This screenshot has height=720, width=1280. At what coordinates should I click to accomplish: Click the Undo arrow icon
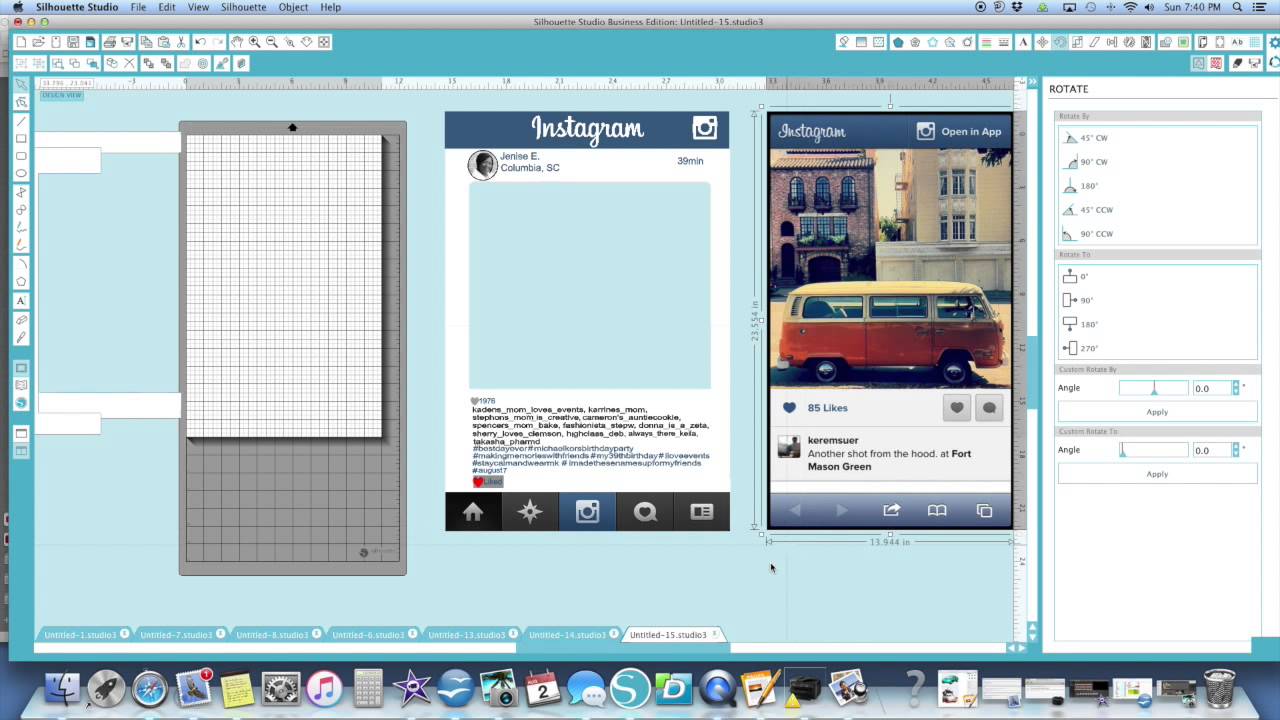pyautogui.click(x=200, y=42)
